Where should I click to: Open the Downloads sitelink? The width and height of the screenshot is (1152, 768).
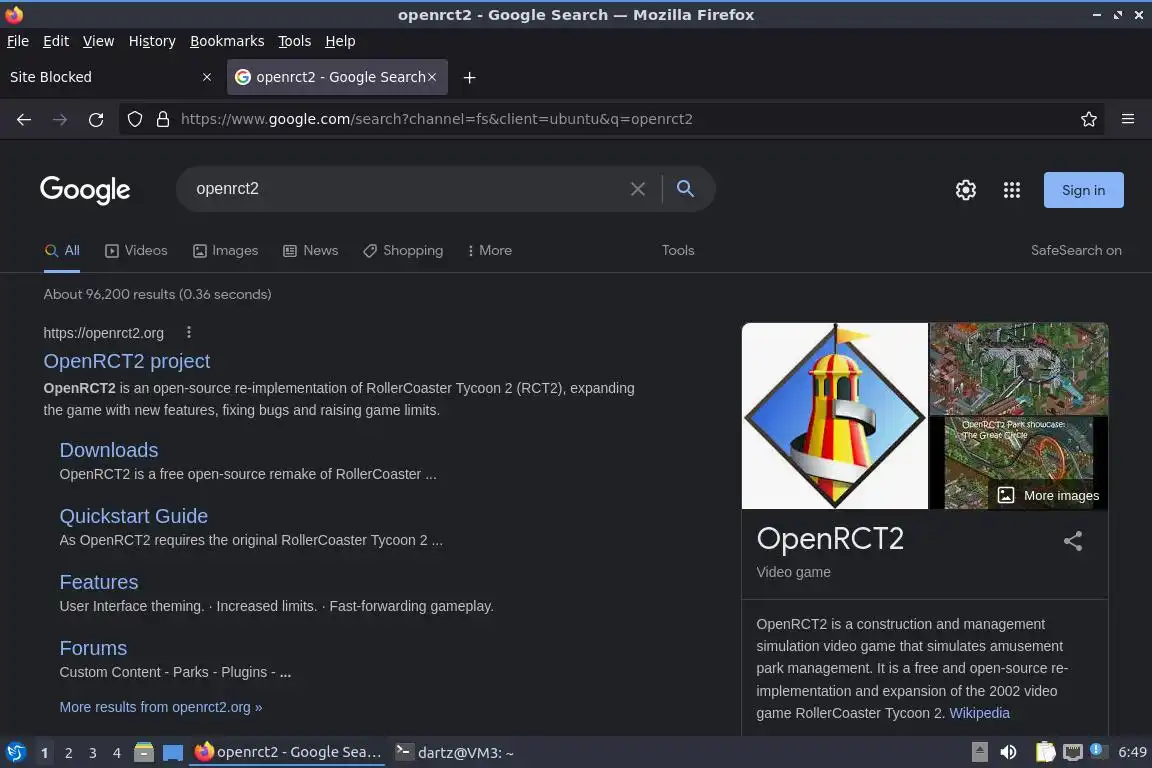(x=109, y=450)
